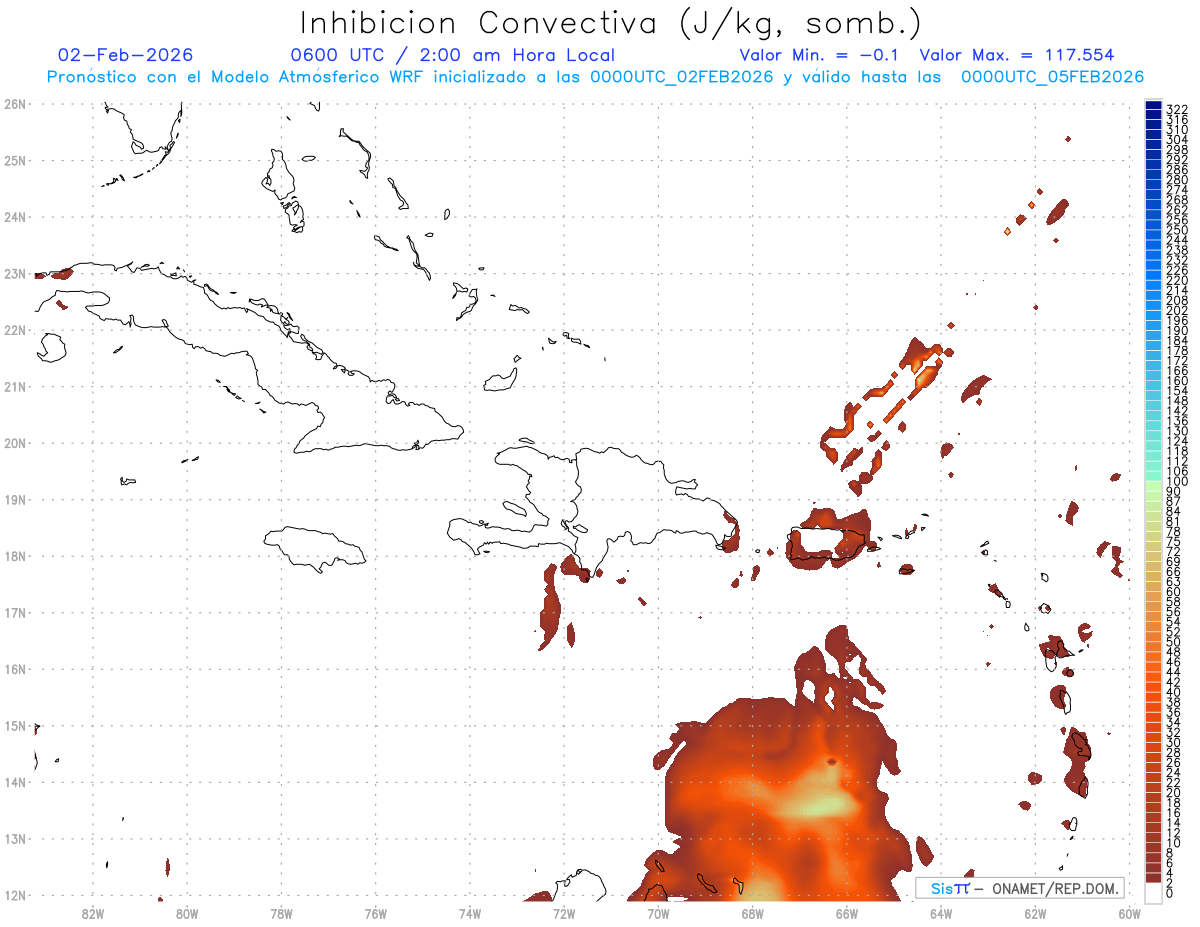Click the '66W' longitude label

(x=847, y=912)
